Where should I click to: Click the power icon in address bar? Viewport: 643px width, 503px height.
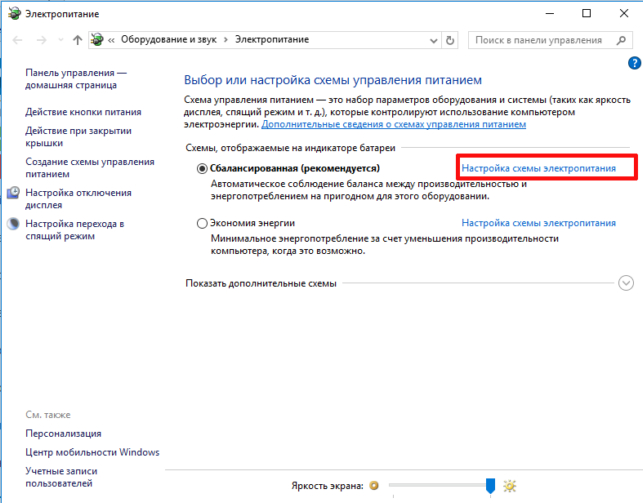(x=97, y=39)
